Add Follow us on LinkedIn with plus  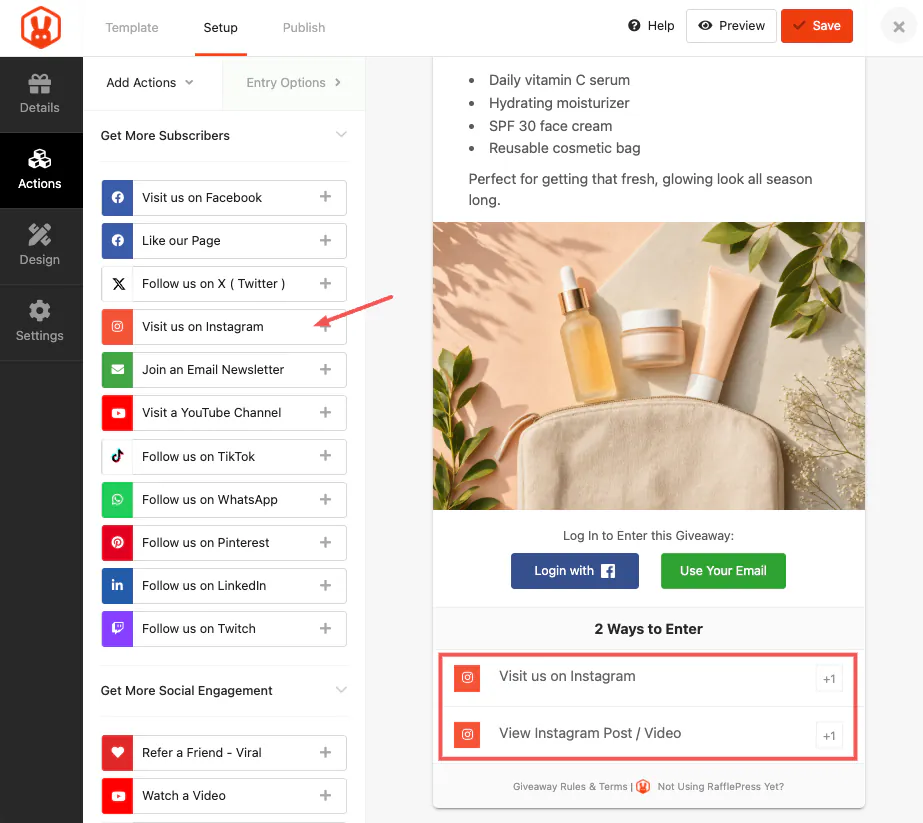point(326,585)
